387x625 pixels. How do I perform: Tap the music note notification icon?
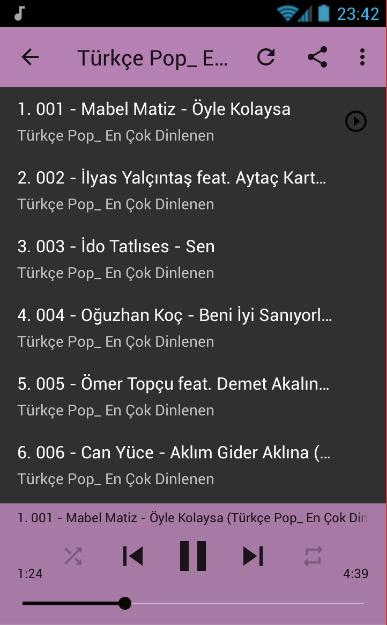(19, 13)
